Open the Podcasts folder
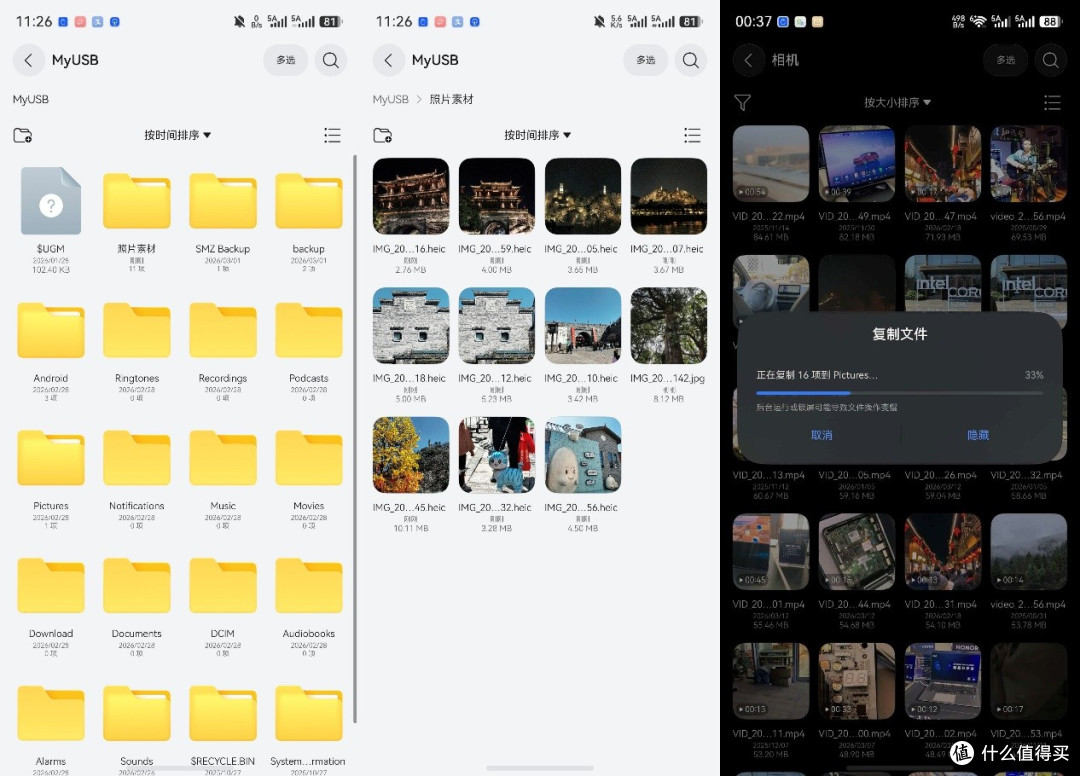The width and height of the screenshot is (1080, 776). pyautogui.click(x=309, y=331)
